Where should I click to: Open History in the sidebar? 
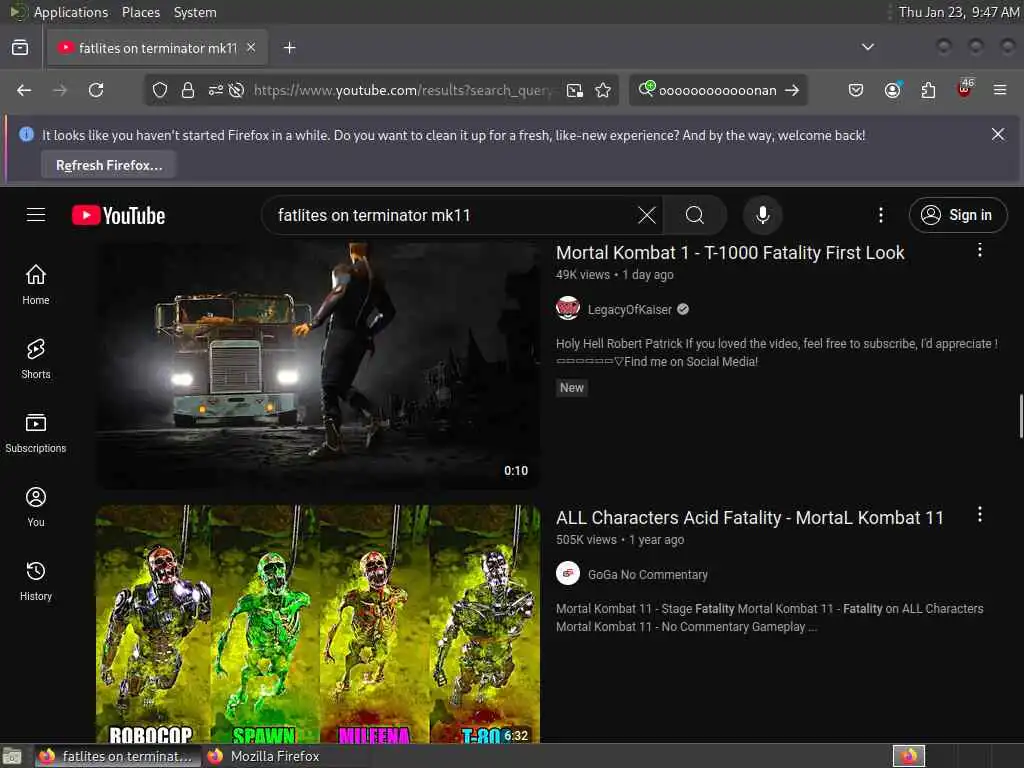pos(36,581)
